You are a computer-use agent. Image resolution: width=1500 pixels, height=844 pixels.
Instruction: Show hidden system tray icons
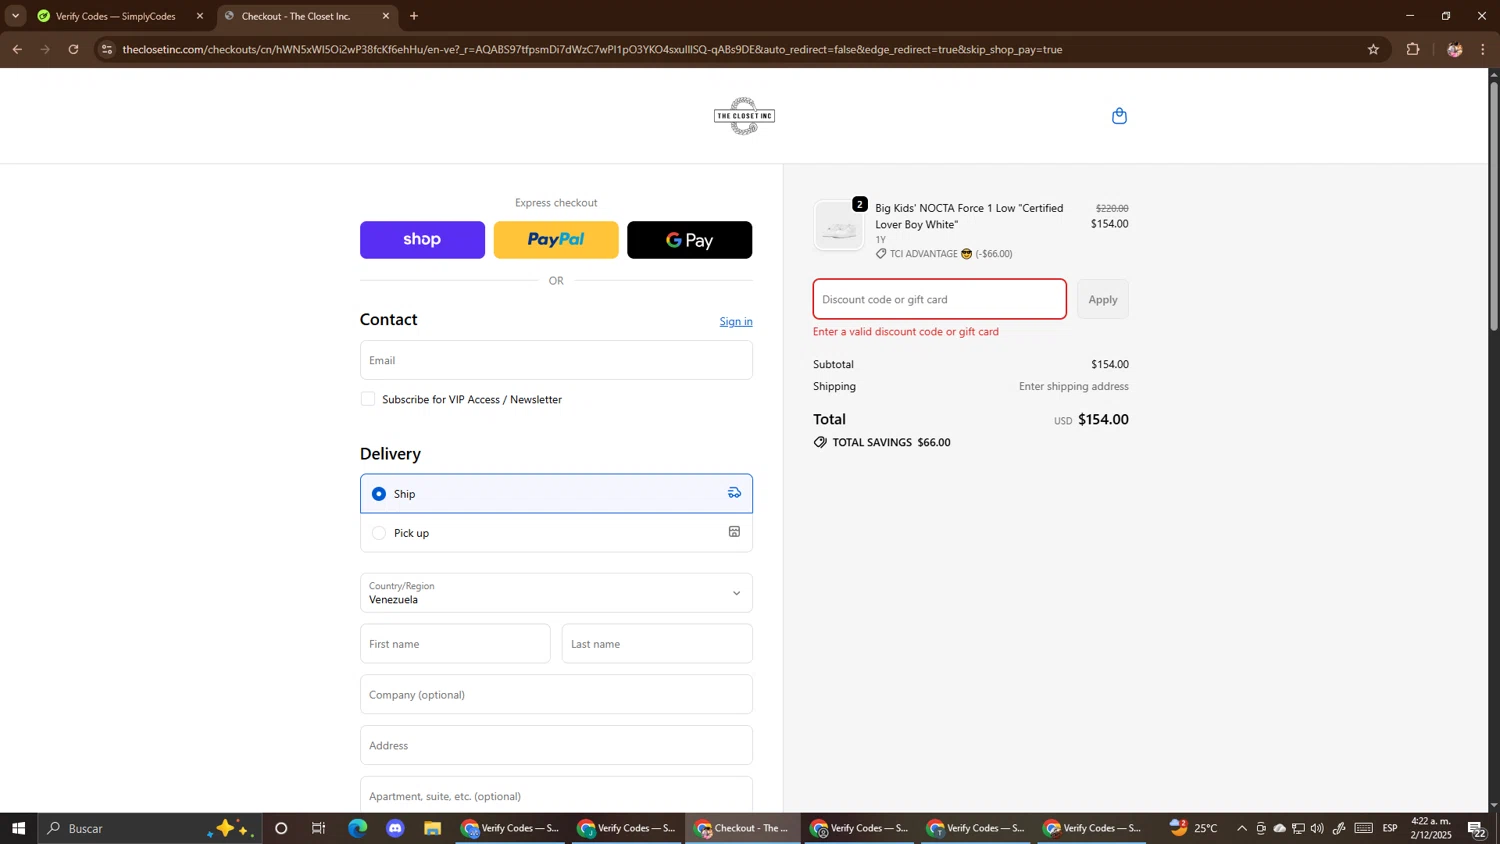(x=1242, y=828)
